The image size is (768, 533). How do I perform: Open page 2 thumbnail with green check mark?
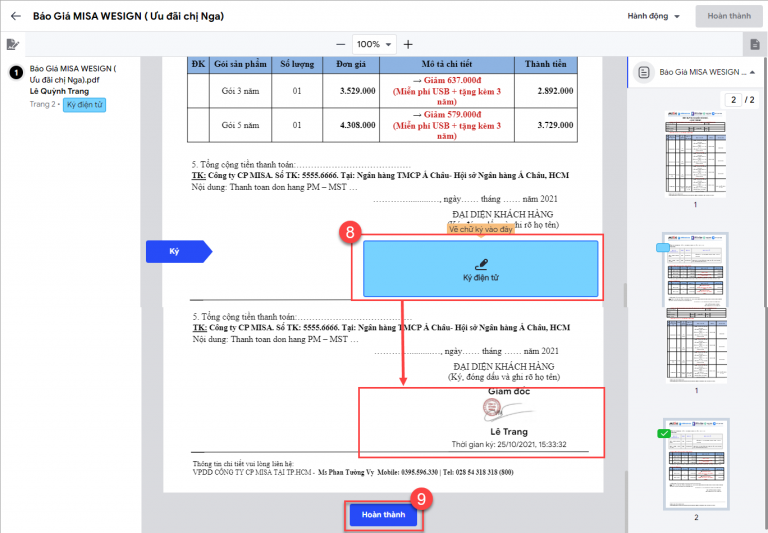click(x=696, y=464)
